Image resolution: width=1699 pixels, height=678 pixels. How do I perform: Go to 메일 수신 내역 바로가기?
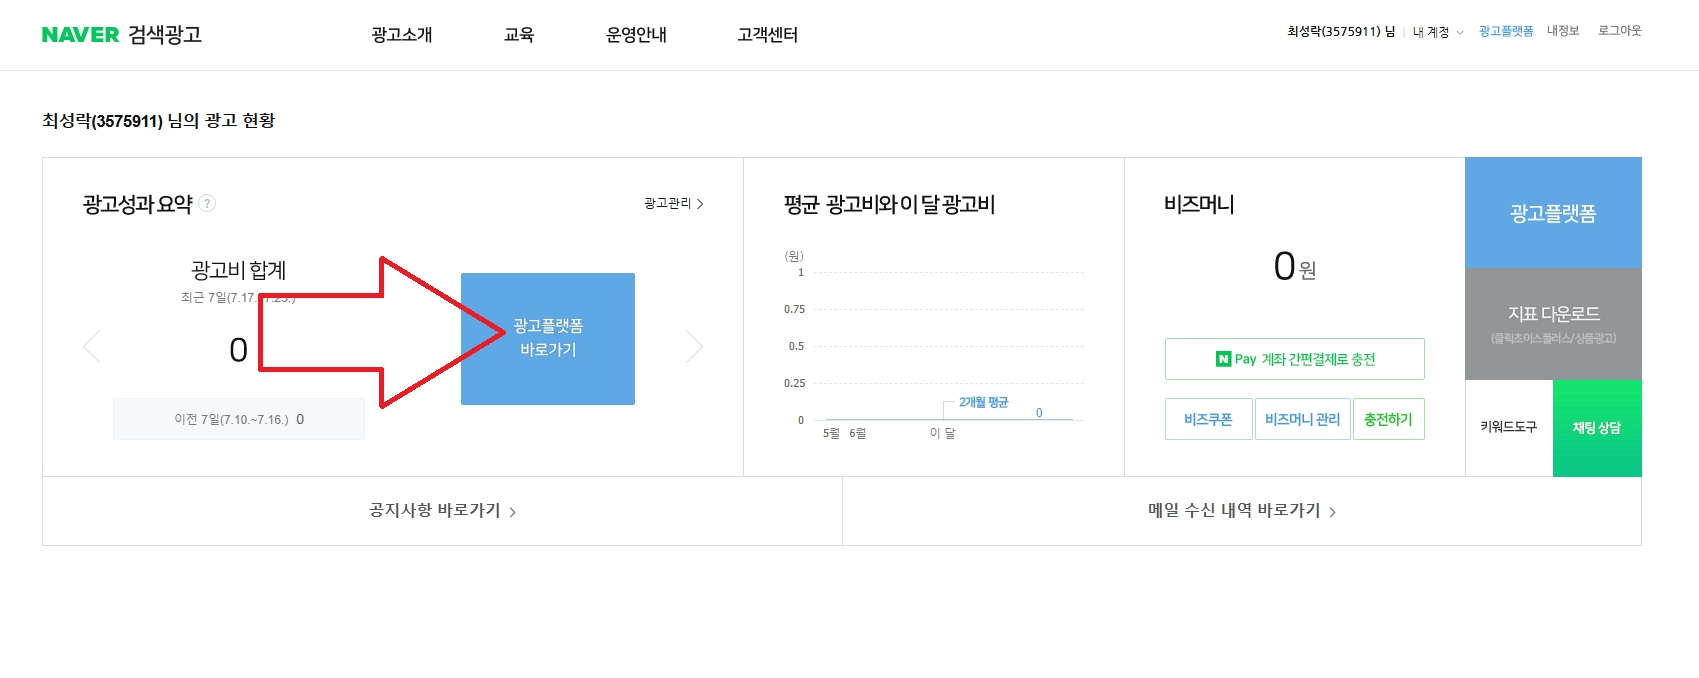tap(1242, 511)
